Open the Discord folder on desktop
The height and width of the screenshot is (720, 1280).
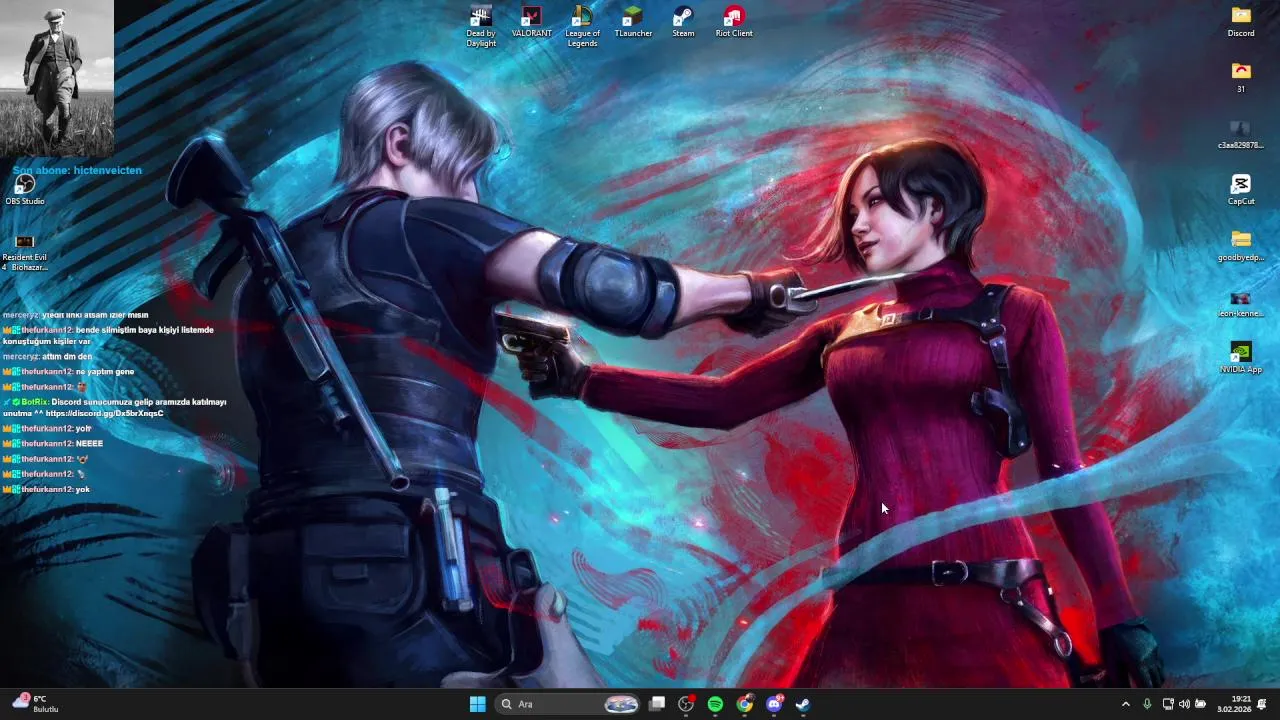point(1241,22)
